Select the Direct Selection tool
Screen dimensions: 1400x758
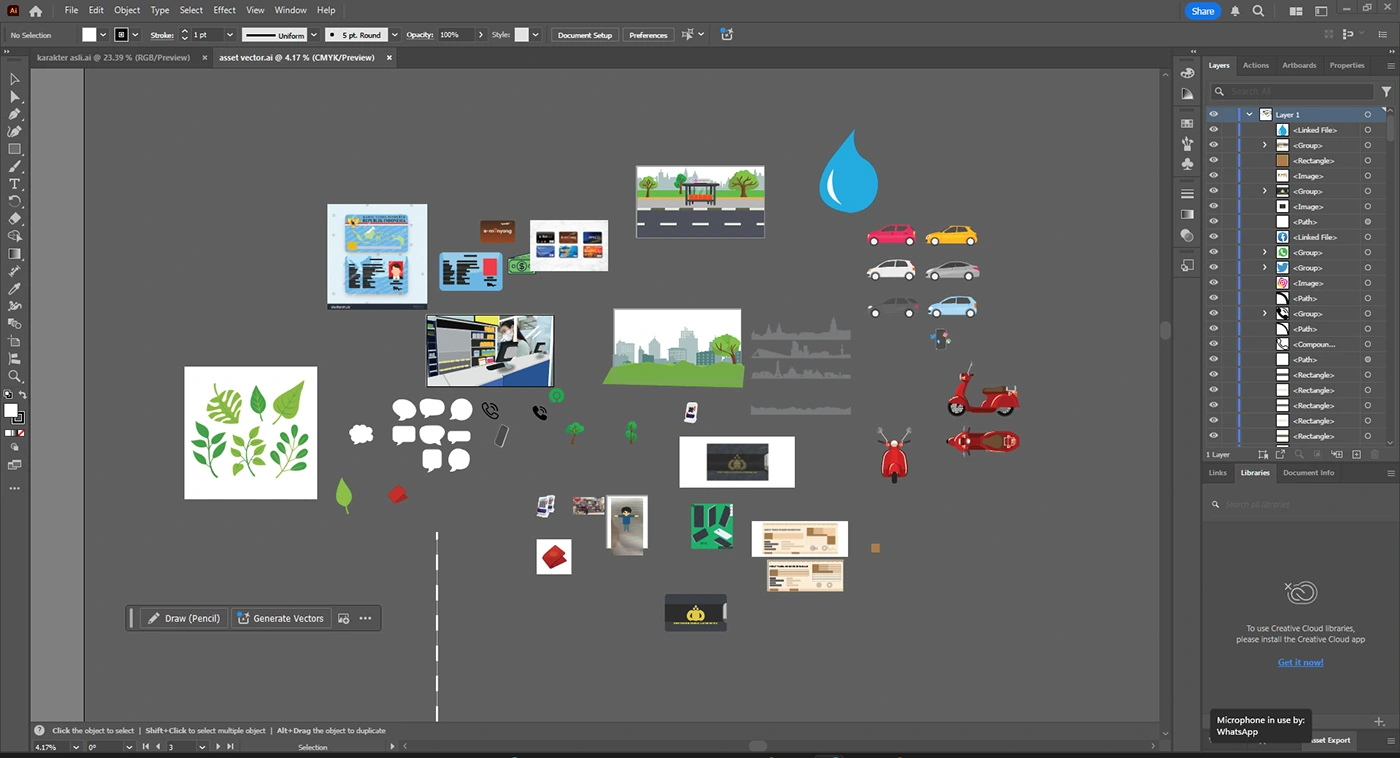click(x=15, y=97)
